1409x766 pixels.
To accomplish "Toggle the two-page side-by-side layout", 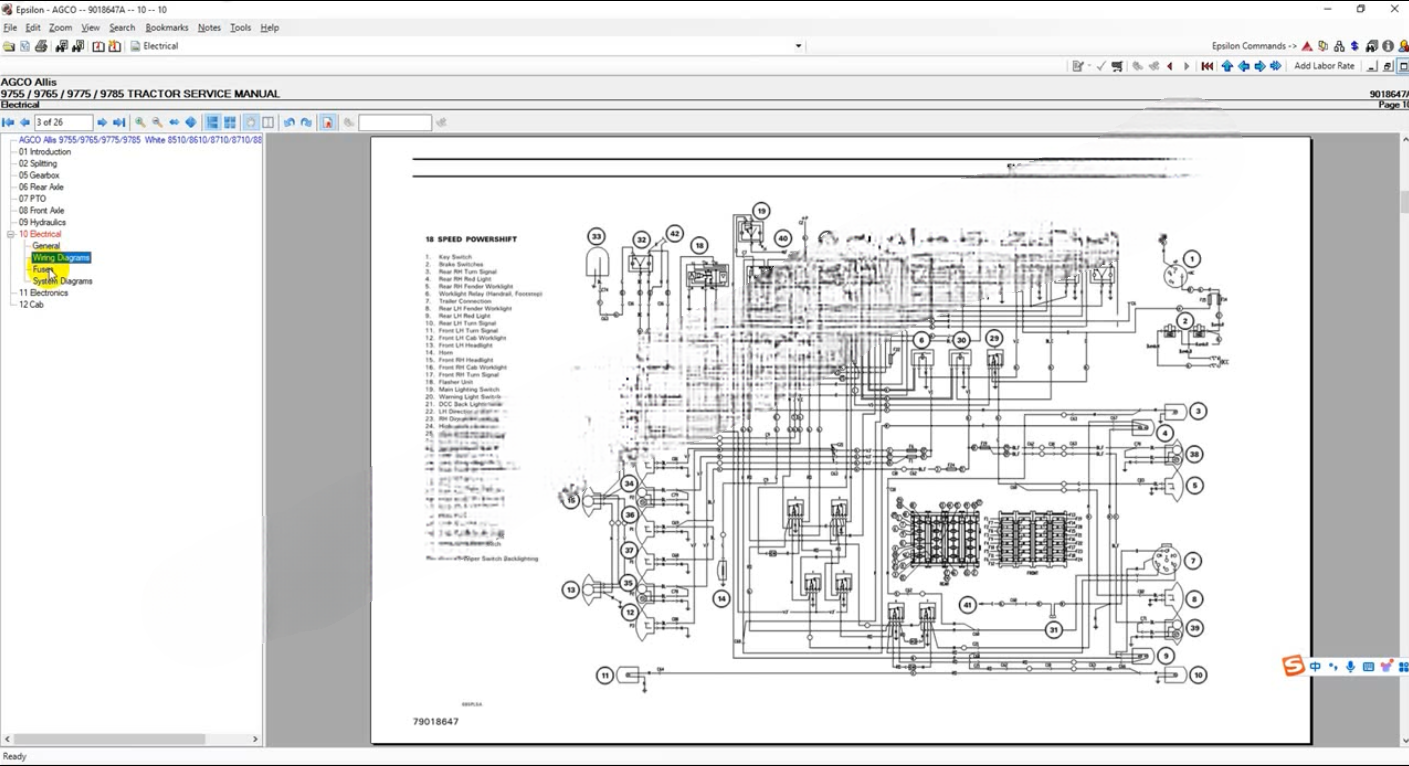I will (x=268, y=123).
